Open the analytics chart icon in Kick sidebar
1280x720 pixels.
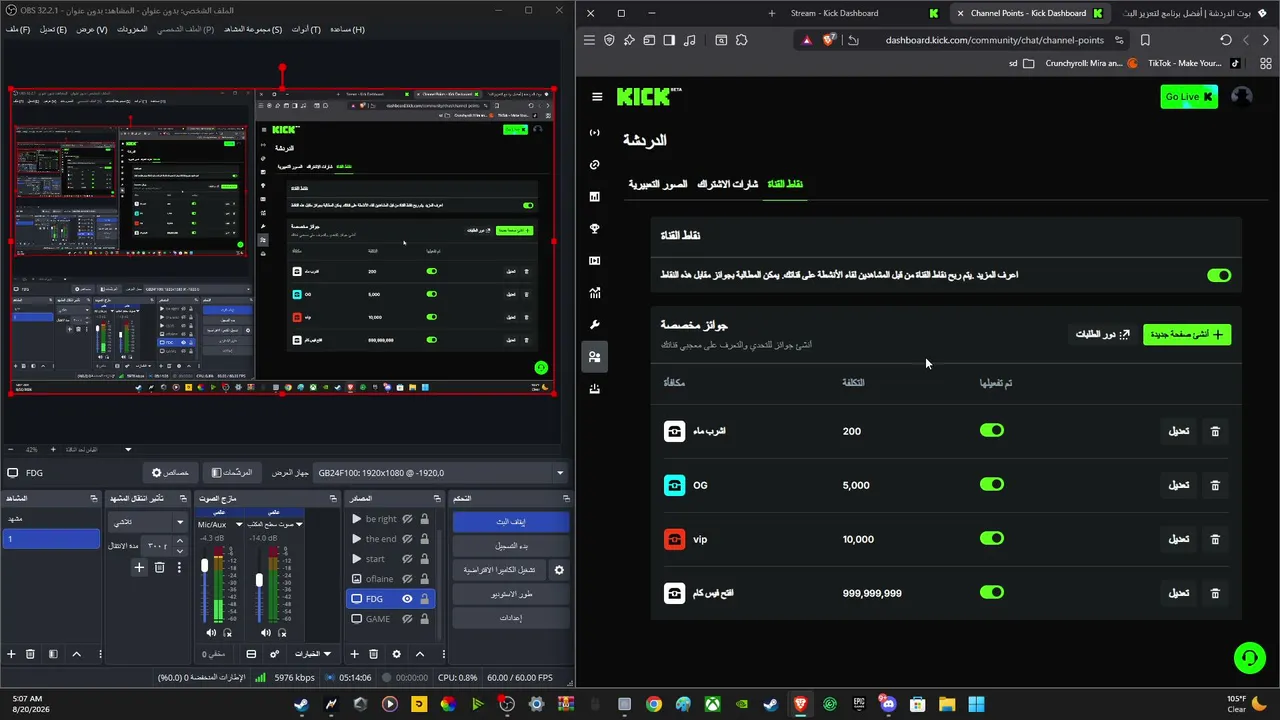(x=595, y=293)
